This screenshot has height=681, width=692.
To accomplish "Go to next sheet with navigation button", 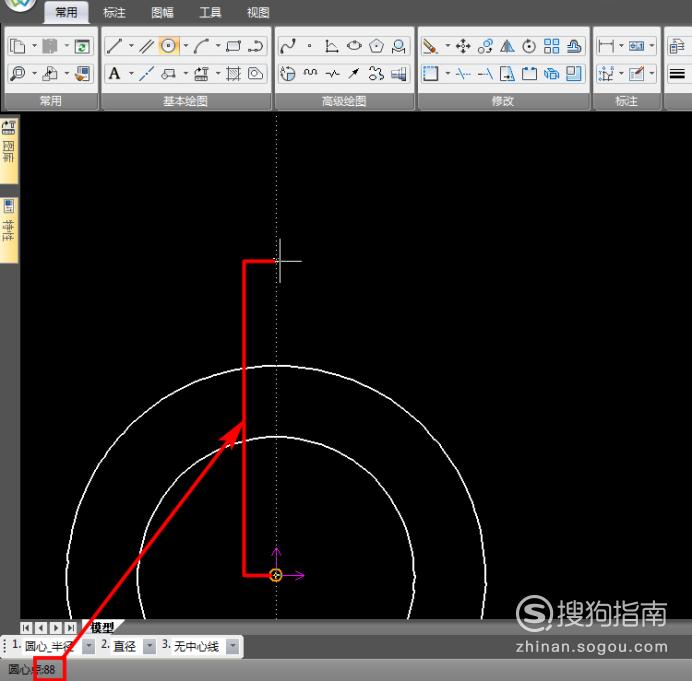I will point(56,627).
